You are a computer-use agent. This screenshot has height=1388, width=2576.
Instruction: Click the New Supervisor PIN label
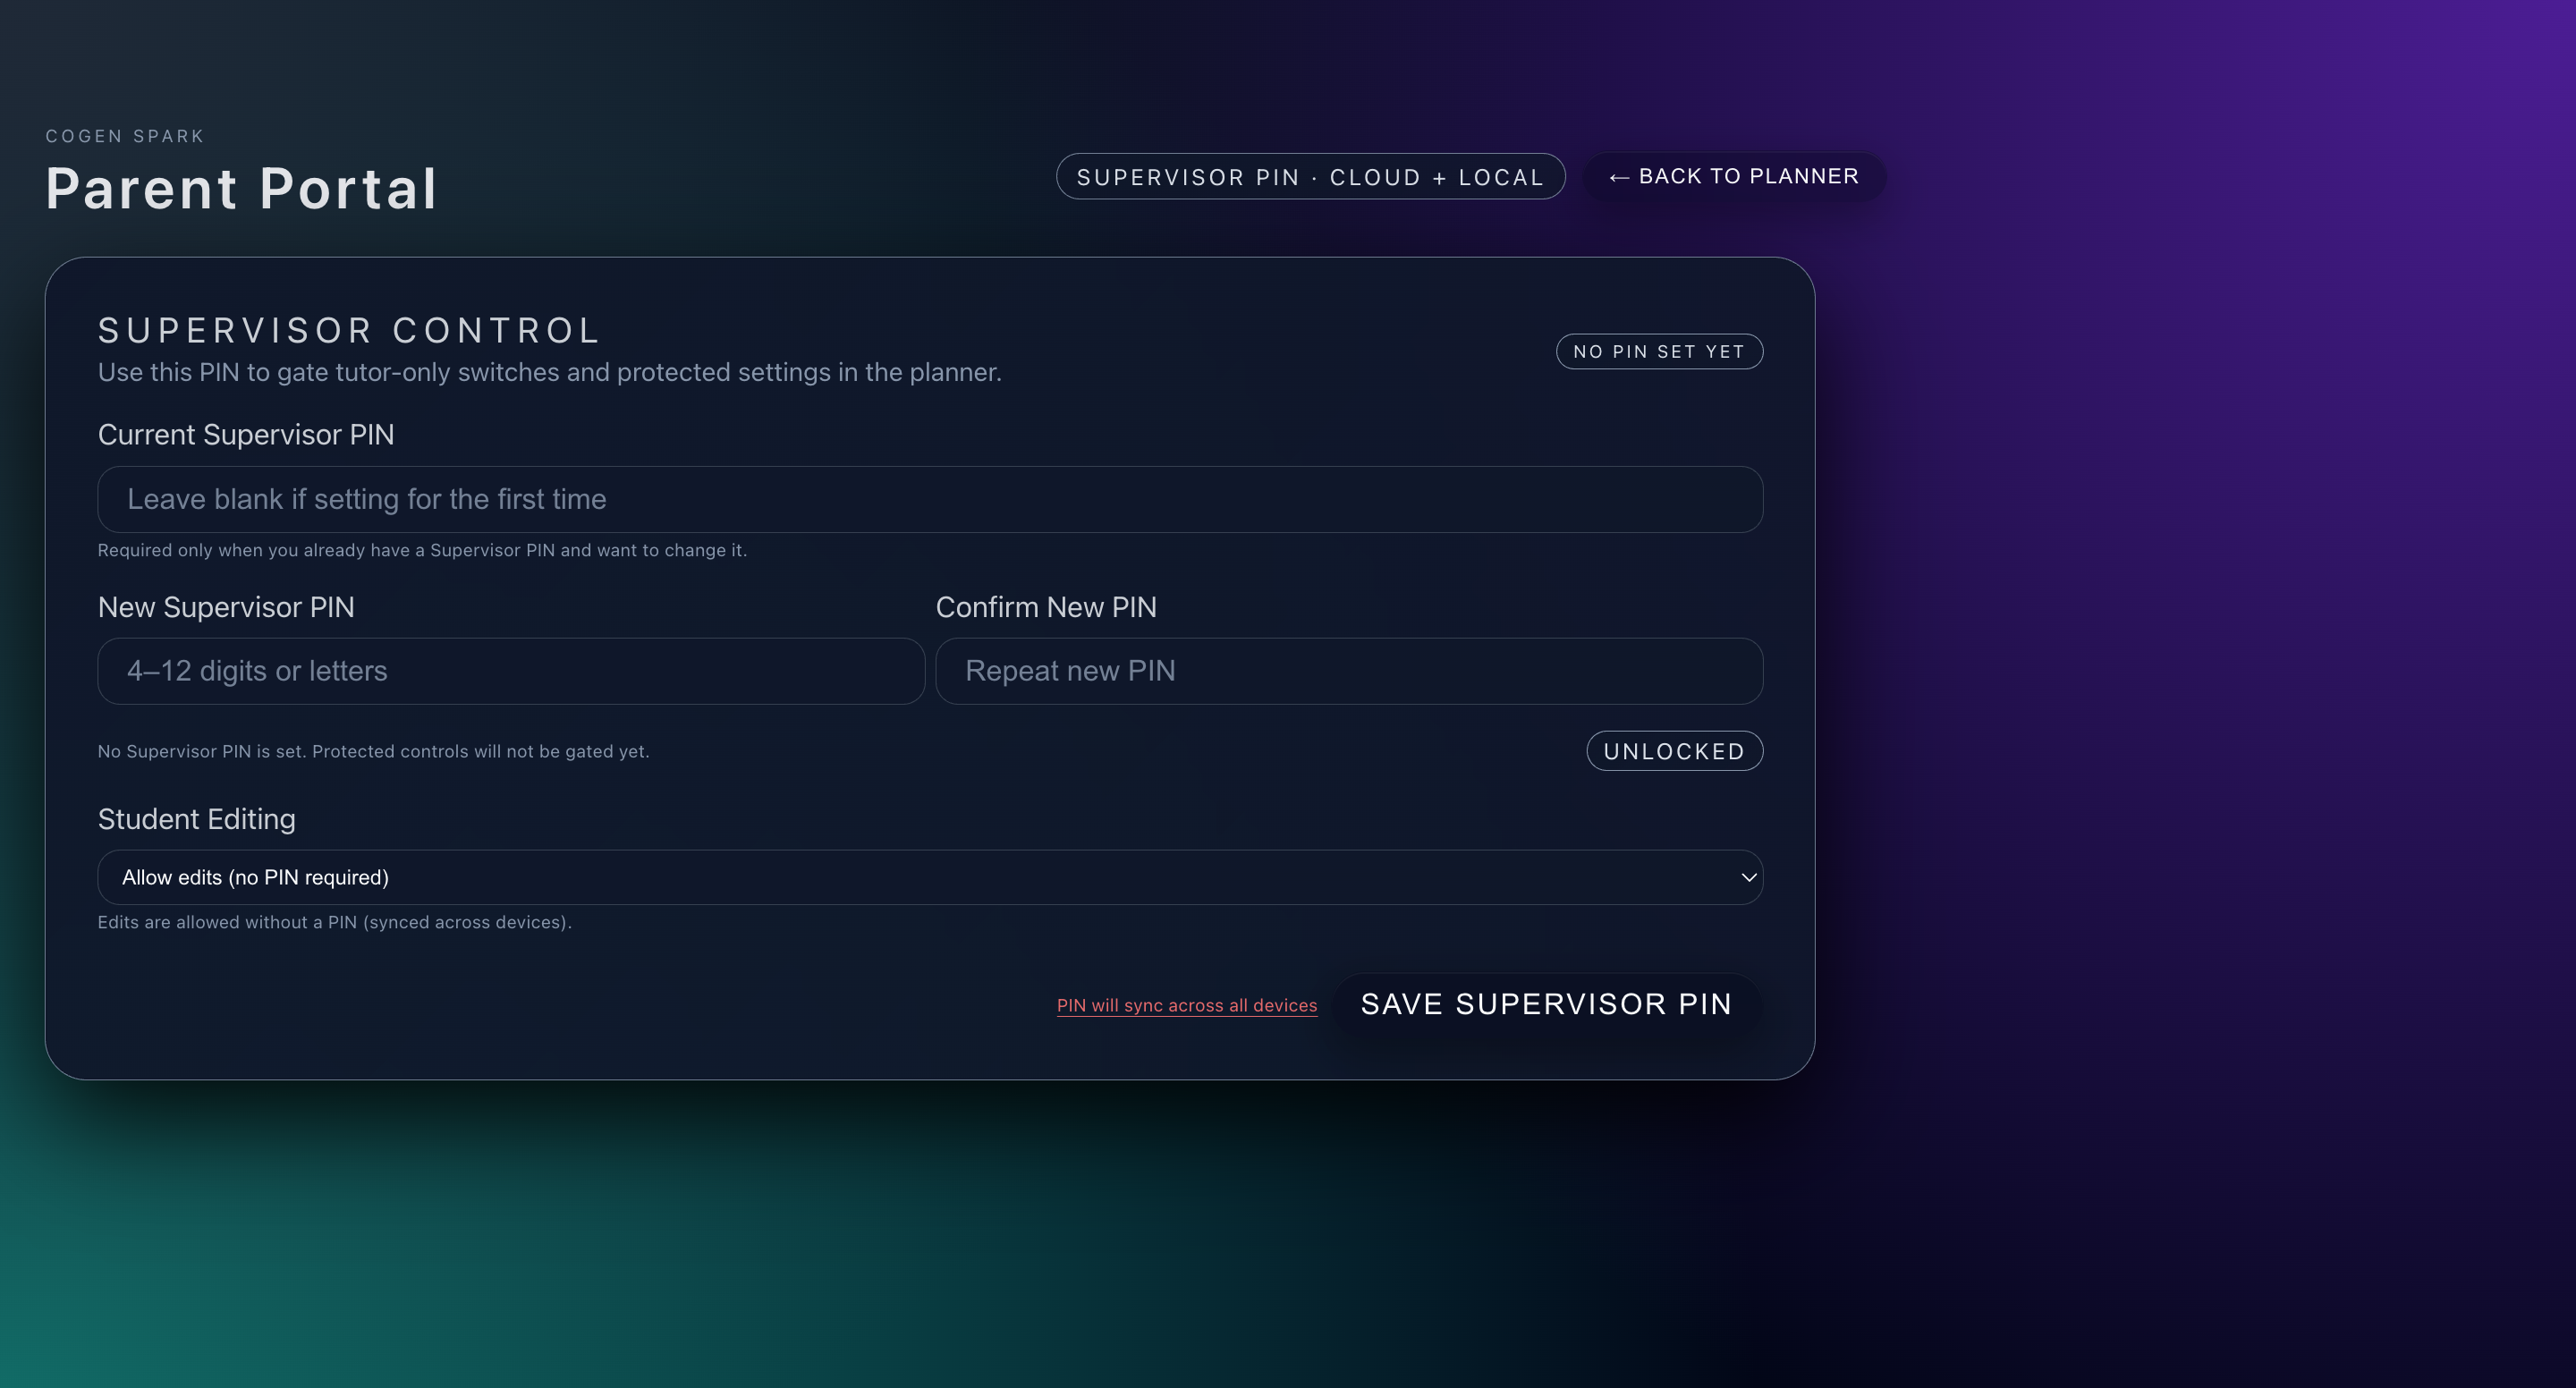[226, 607]
